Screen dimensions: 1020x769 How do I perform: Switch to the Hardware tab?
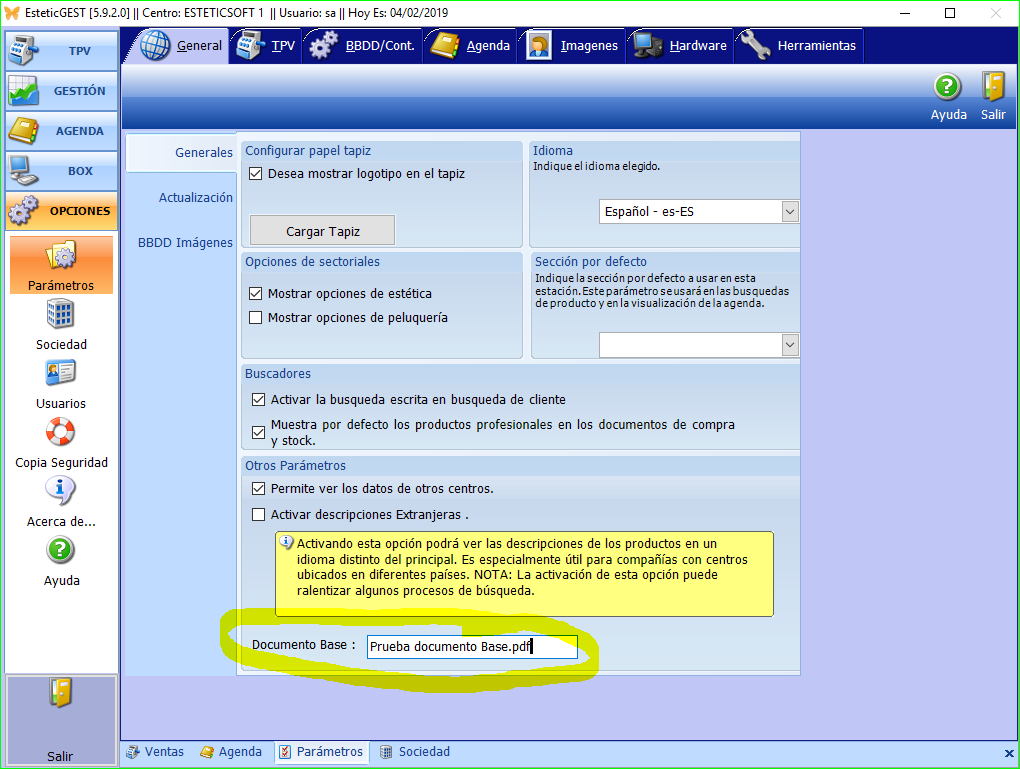coord(681,46)
